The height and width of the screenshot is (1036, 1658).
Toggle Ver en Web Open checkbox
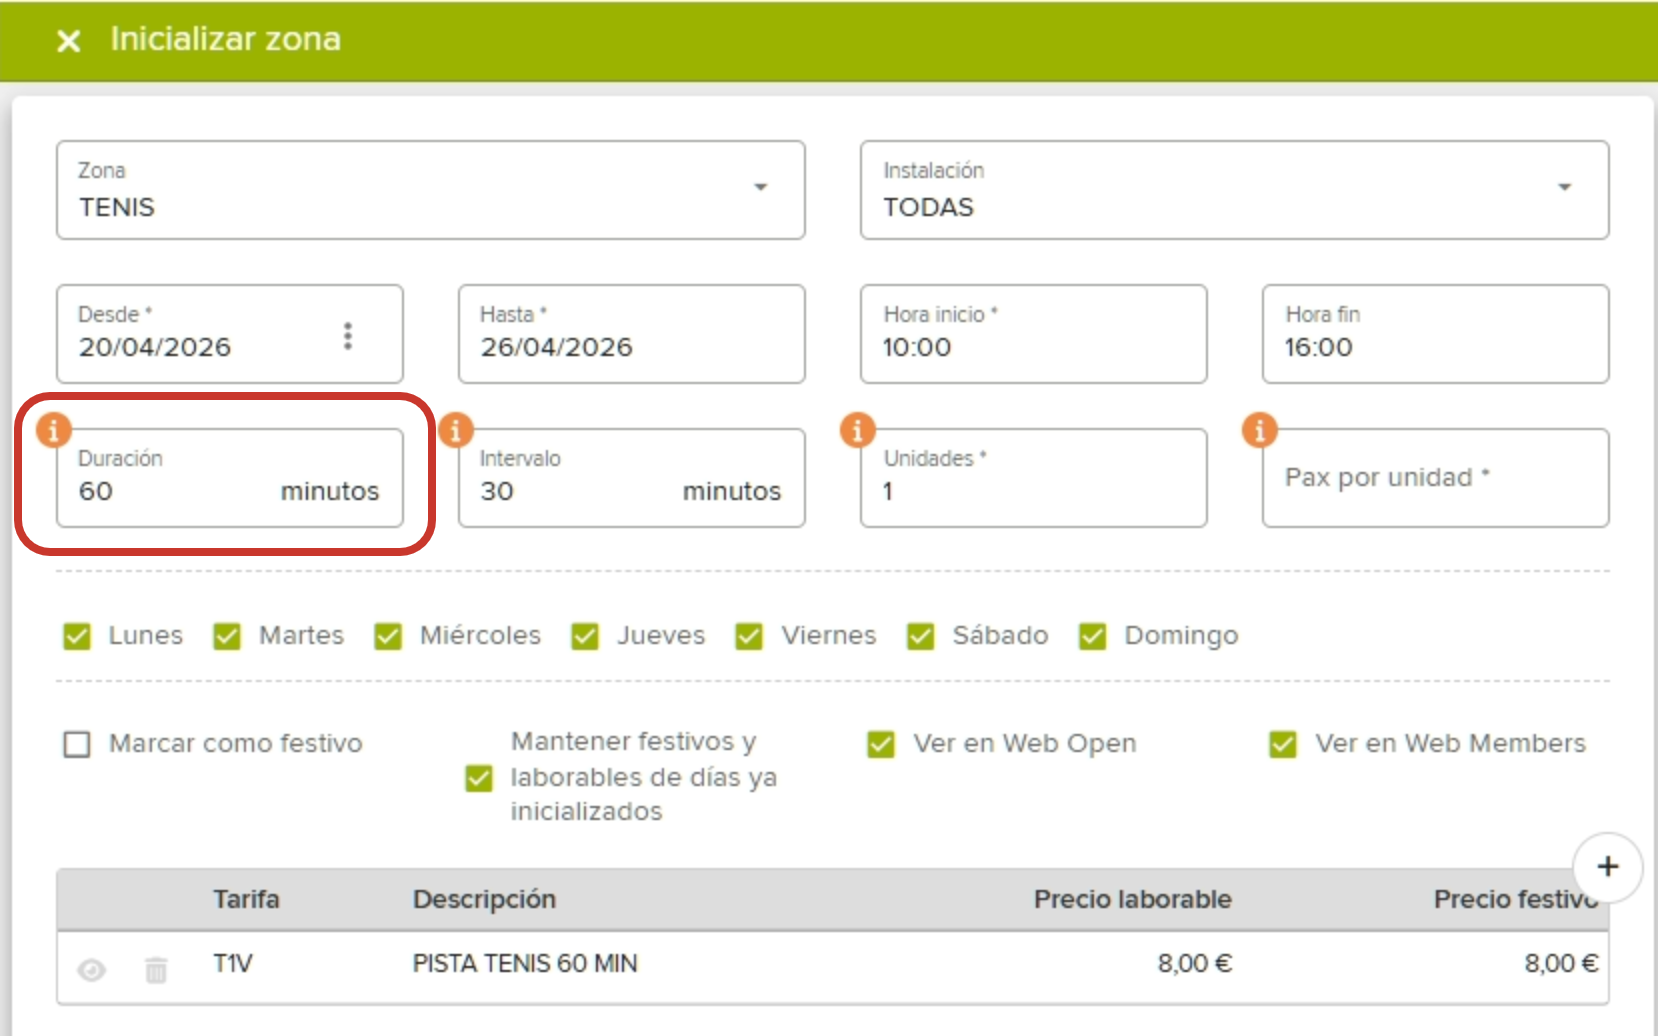tap(881, 744)
